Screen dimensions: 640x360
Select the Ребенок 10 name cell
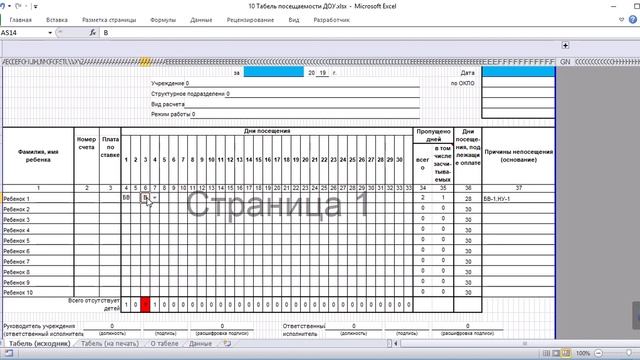(x=38, y=292)
